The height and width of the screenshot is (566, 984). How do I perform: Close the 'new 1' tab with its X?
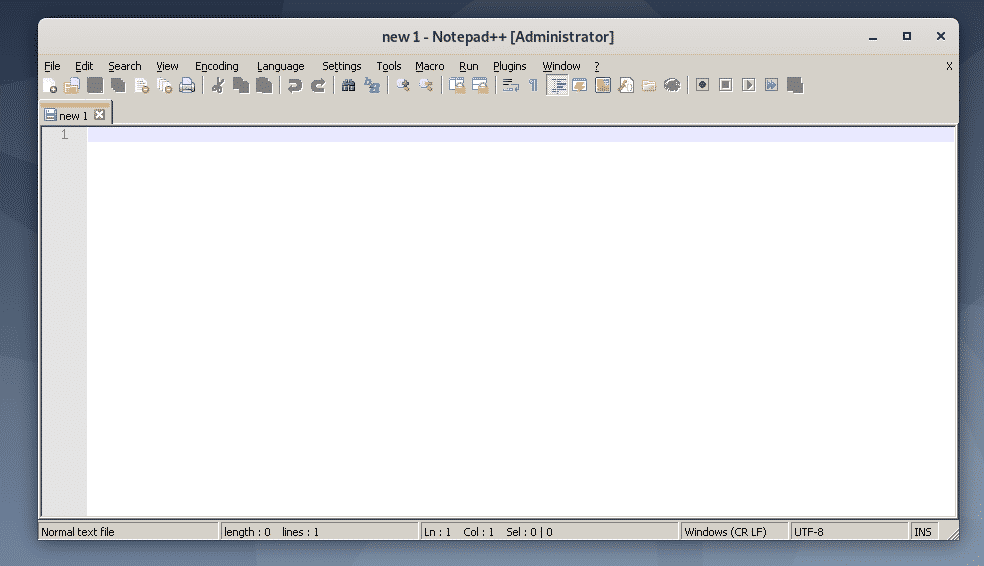[x=99, y=115]
